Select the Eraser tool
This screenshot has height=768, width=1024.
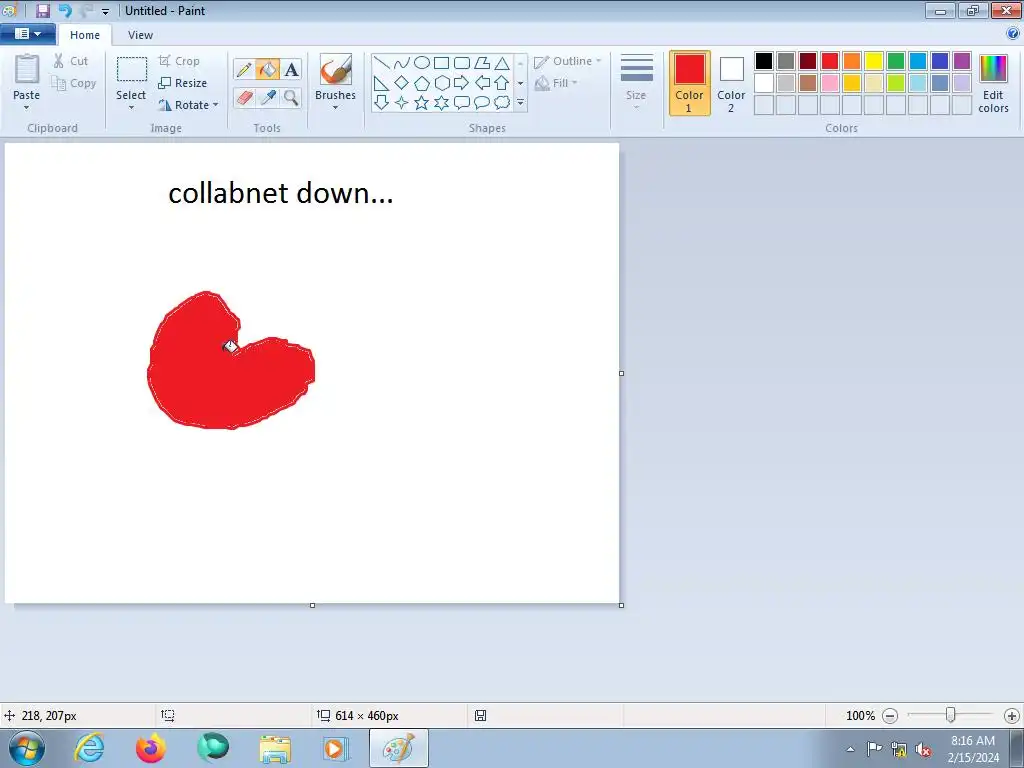244,98
